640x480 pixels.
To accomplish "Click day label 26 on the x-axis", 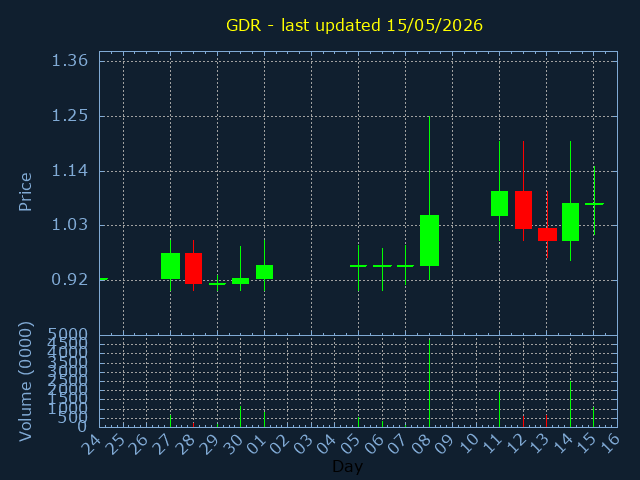I will [x=138, y=444].
